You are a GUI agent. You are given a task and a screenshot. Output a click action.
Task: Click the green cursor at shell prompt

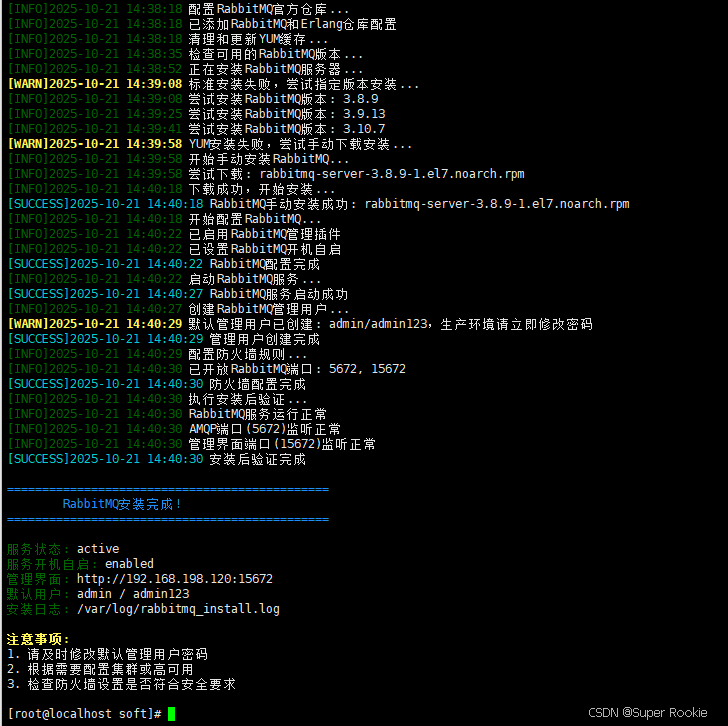click(171, 713)
